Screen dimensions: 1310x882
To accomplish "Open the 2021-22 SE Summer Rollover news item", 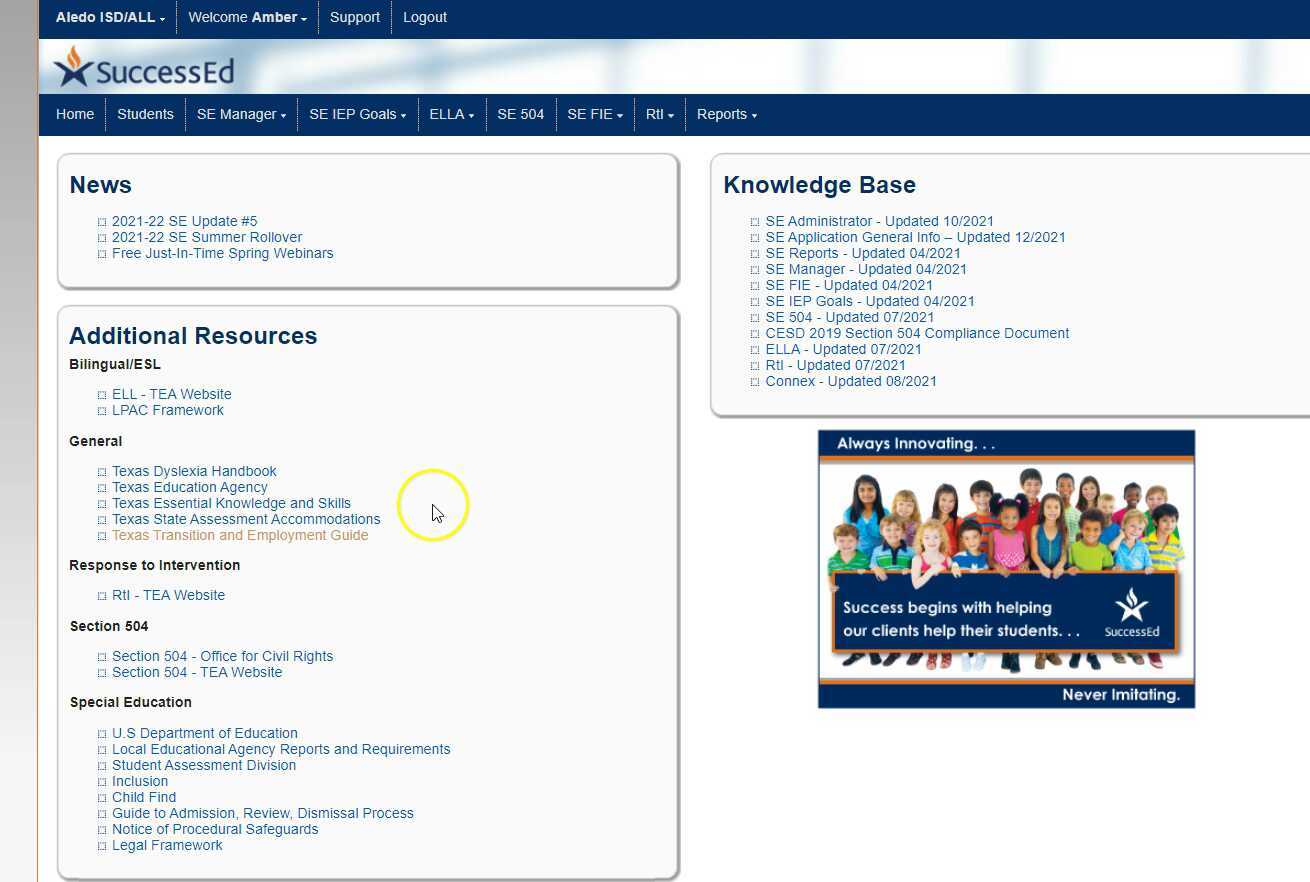I will coord(207,237).
